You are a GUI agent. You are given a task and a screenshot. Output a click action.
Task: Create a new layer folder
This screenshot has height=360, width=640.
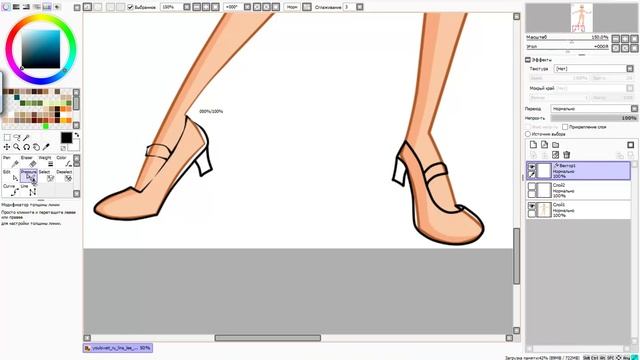[x=556, y=145]
